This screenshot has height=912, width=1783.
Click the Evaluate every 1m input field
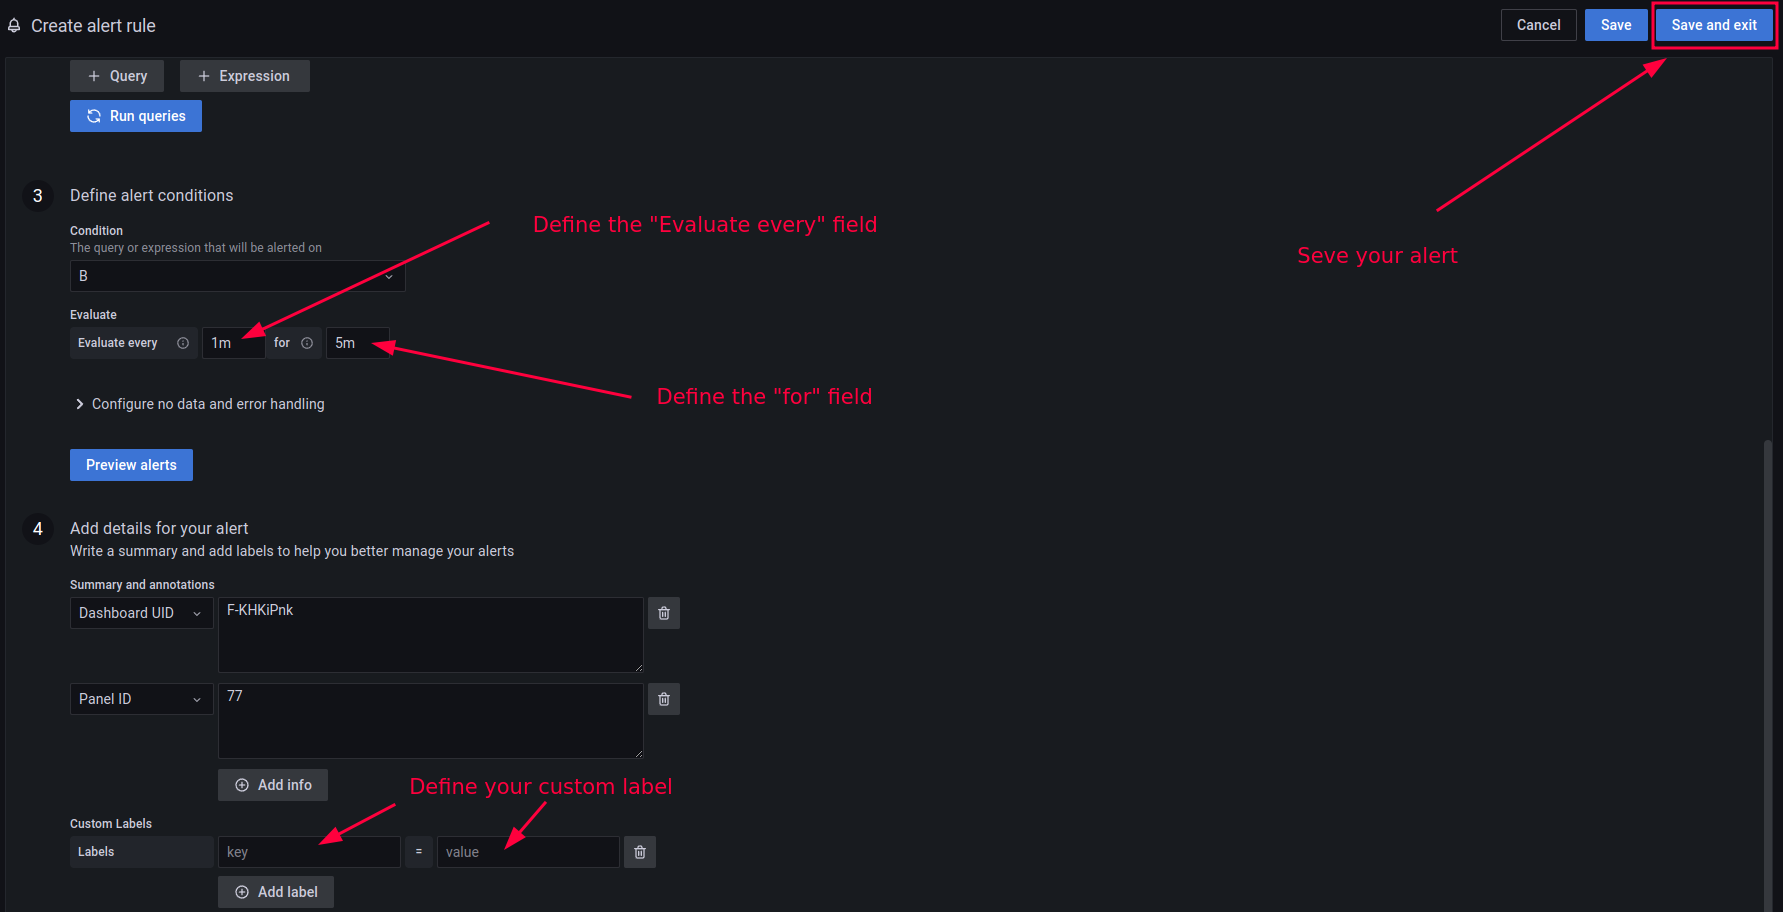point(233,343)
